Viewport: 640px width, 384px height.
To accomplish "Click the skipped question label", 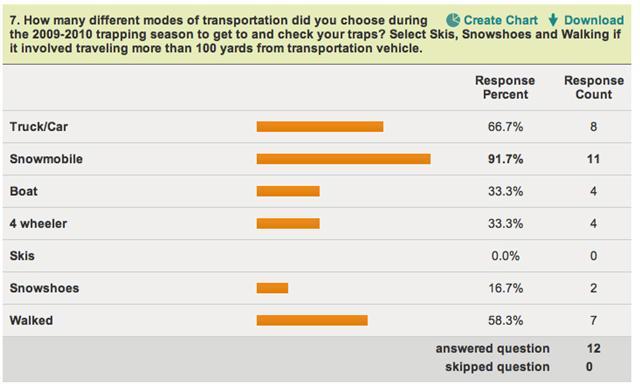I will coord(497,366).
